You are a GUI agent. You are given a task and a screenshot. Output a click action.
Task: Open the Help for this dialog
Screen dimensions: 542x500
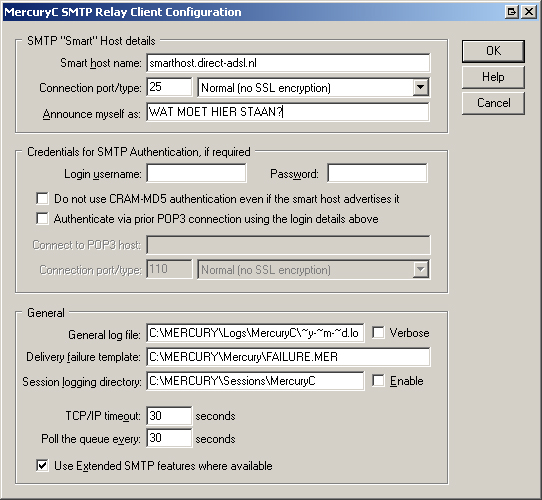click(493, 77)
